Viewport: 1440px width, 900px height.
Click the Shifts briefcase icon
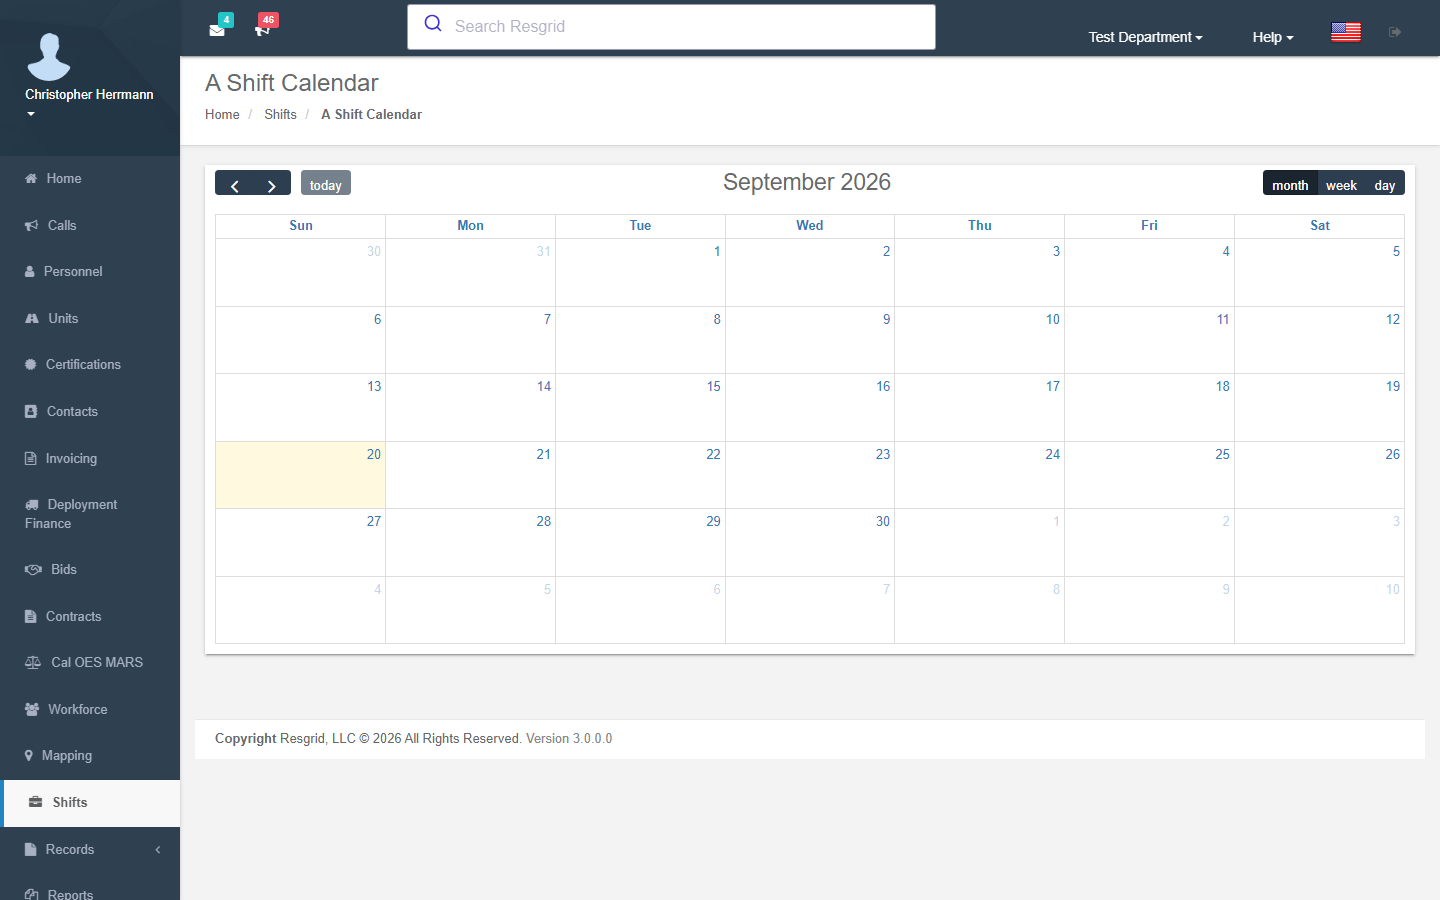36,802
